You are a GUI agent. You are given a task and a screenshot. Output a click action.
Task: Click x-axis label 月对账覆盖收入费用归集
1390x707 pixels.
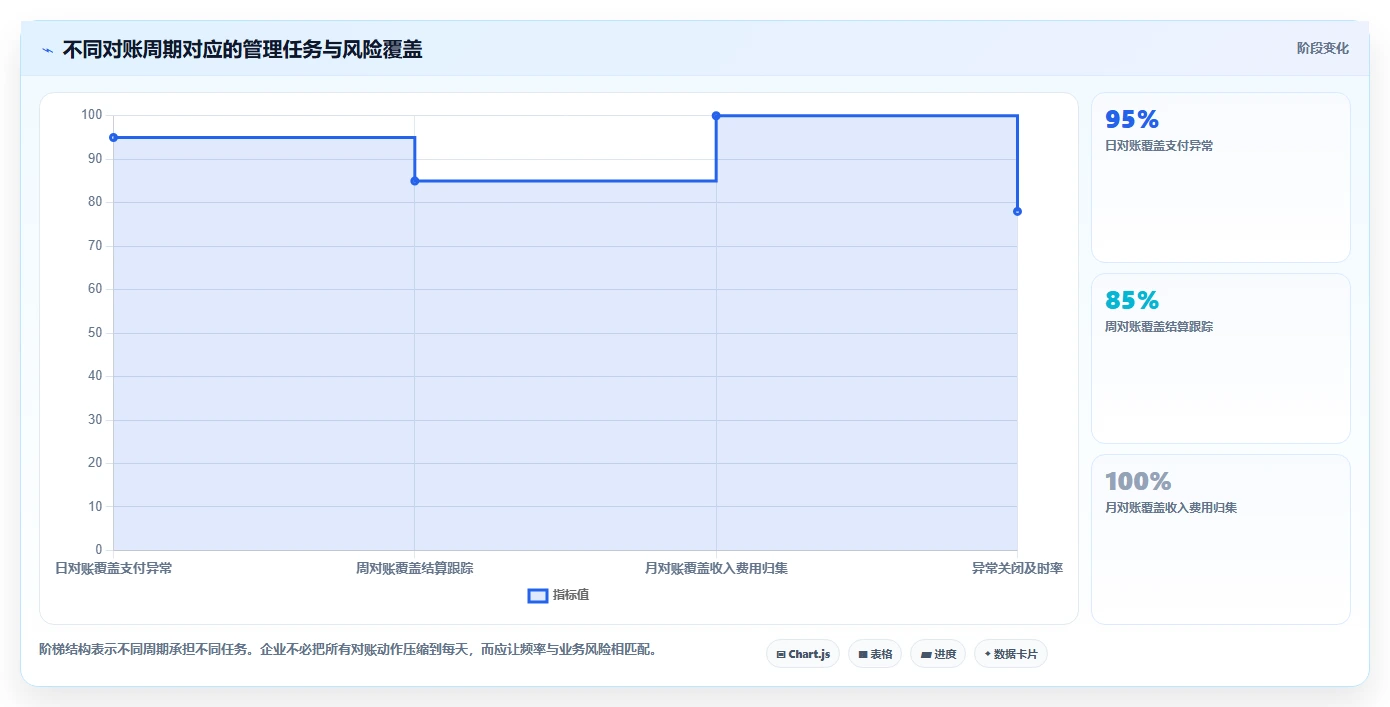tap(716, 568)
